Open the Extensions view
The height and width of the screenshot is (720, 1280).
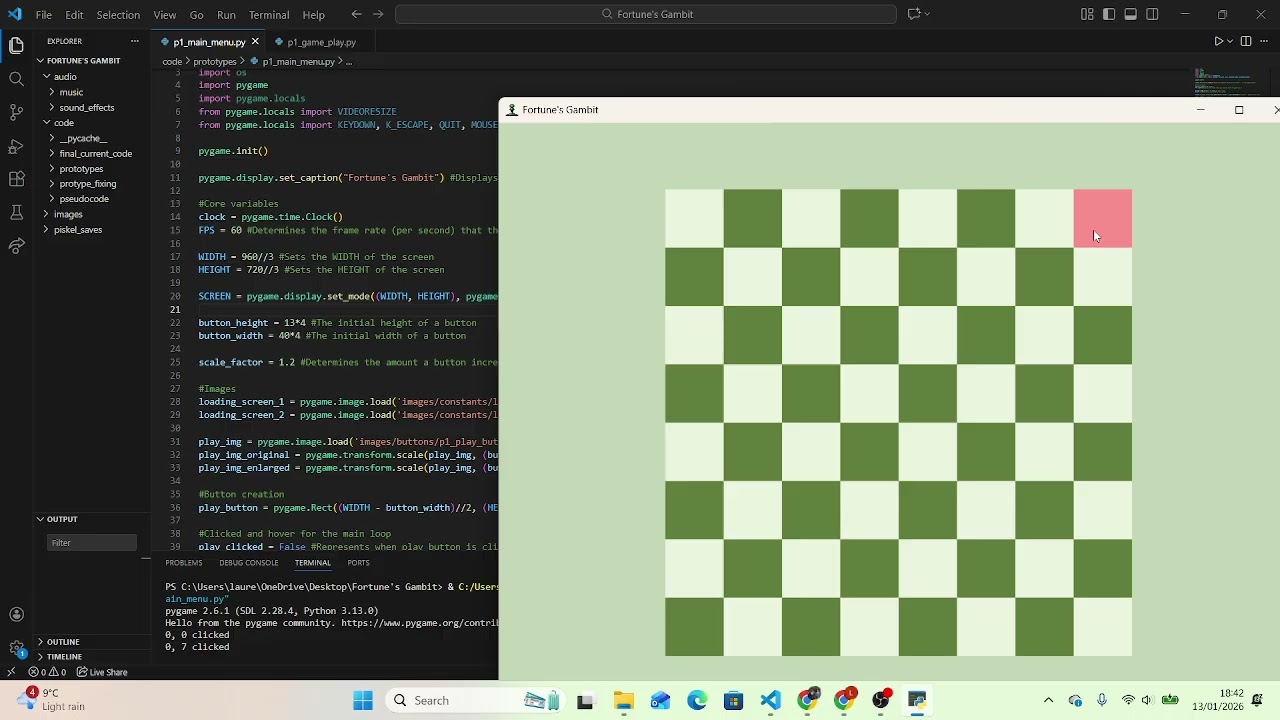(x=16, y=179)
